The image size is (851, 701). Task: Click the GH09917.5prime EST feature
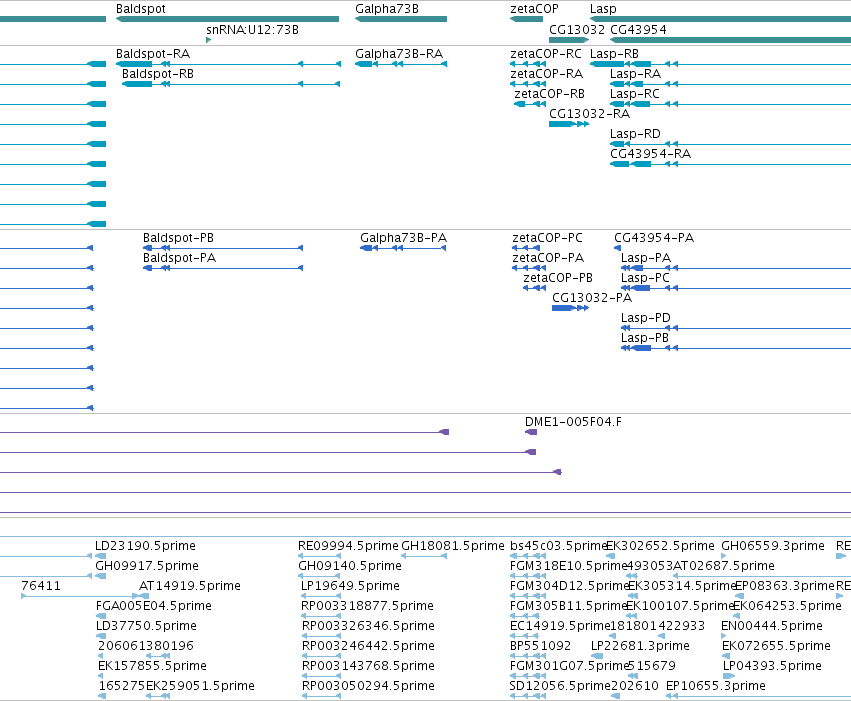click(x=100, y=576)
